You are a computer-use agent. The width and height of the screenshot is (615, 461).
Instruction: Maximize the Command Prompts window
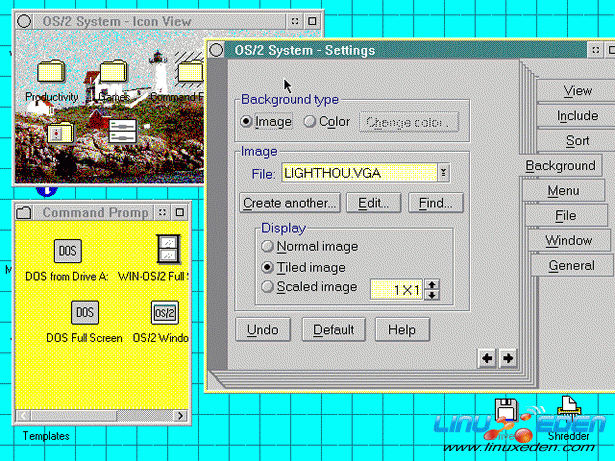(x=180, y=213)
